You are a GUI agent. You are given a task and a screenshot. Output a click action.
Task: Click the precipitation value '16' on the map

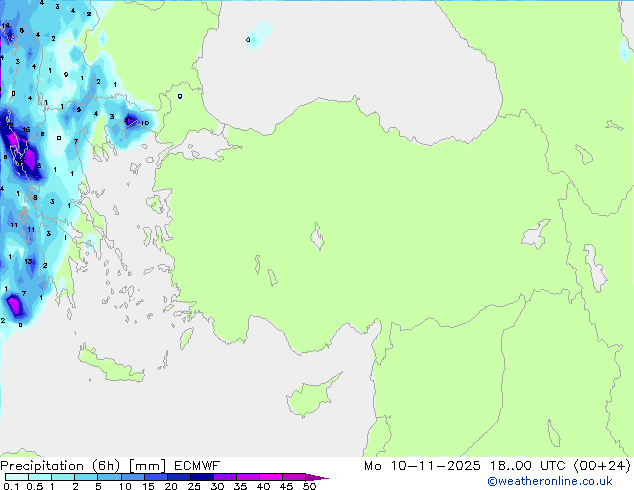point(26,129)
